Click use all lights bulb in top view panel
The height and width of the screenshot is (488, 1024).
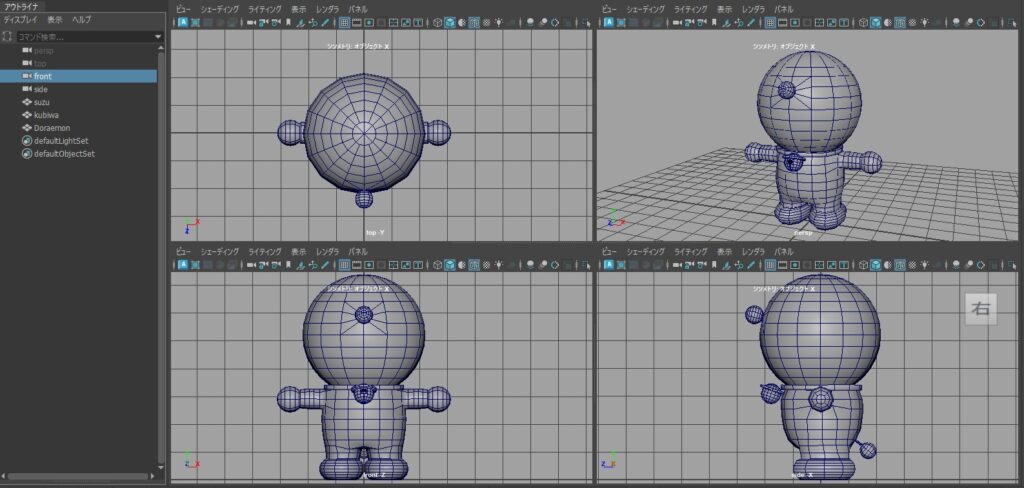(498, 22)
